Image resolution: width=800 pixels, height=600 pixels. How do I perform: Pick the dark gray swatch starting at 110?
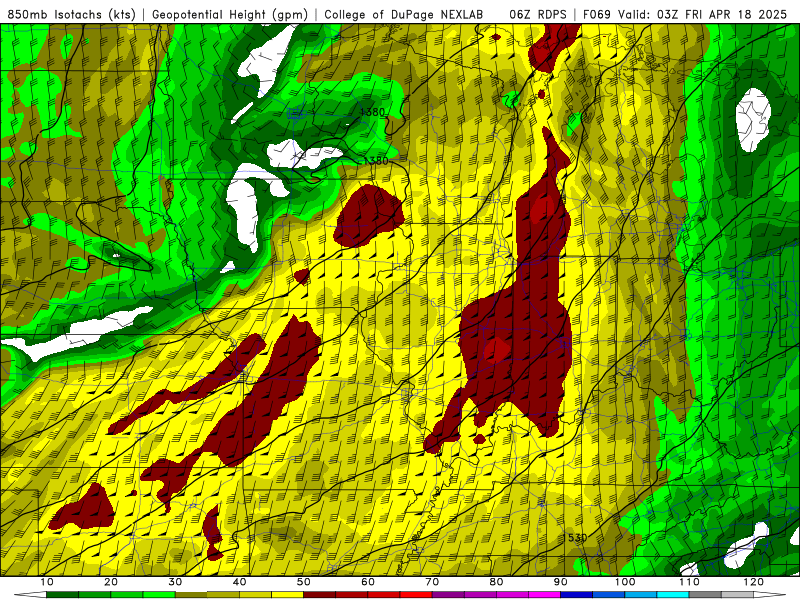click(705, 595)
